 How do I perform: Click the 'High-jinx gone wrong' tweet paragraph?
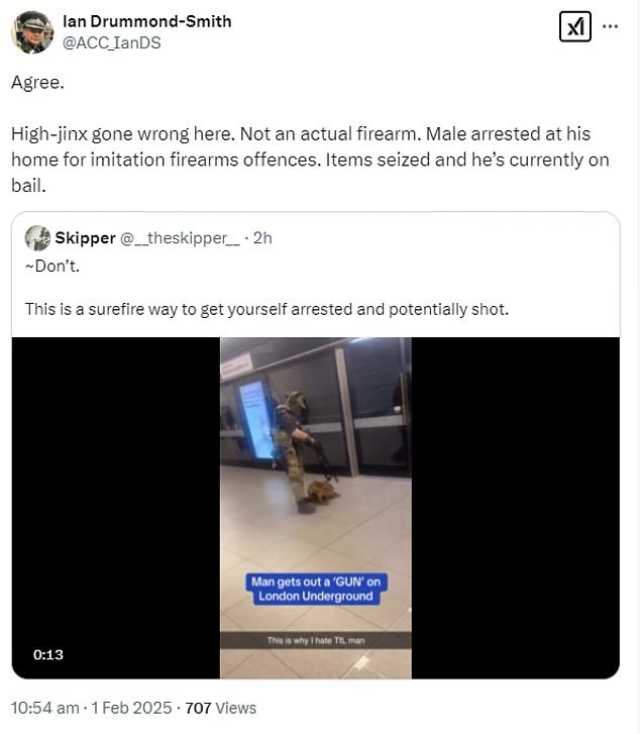[310, 160]
